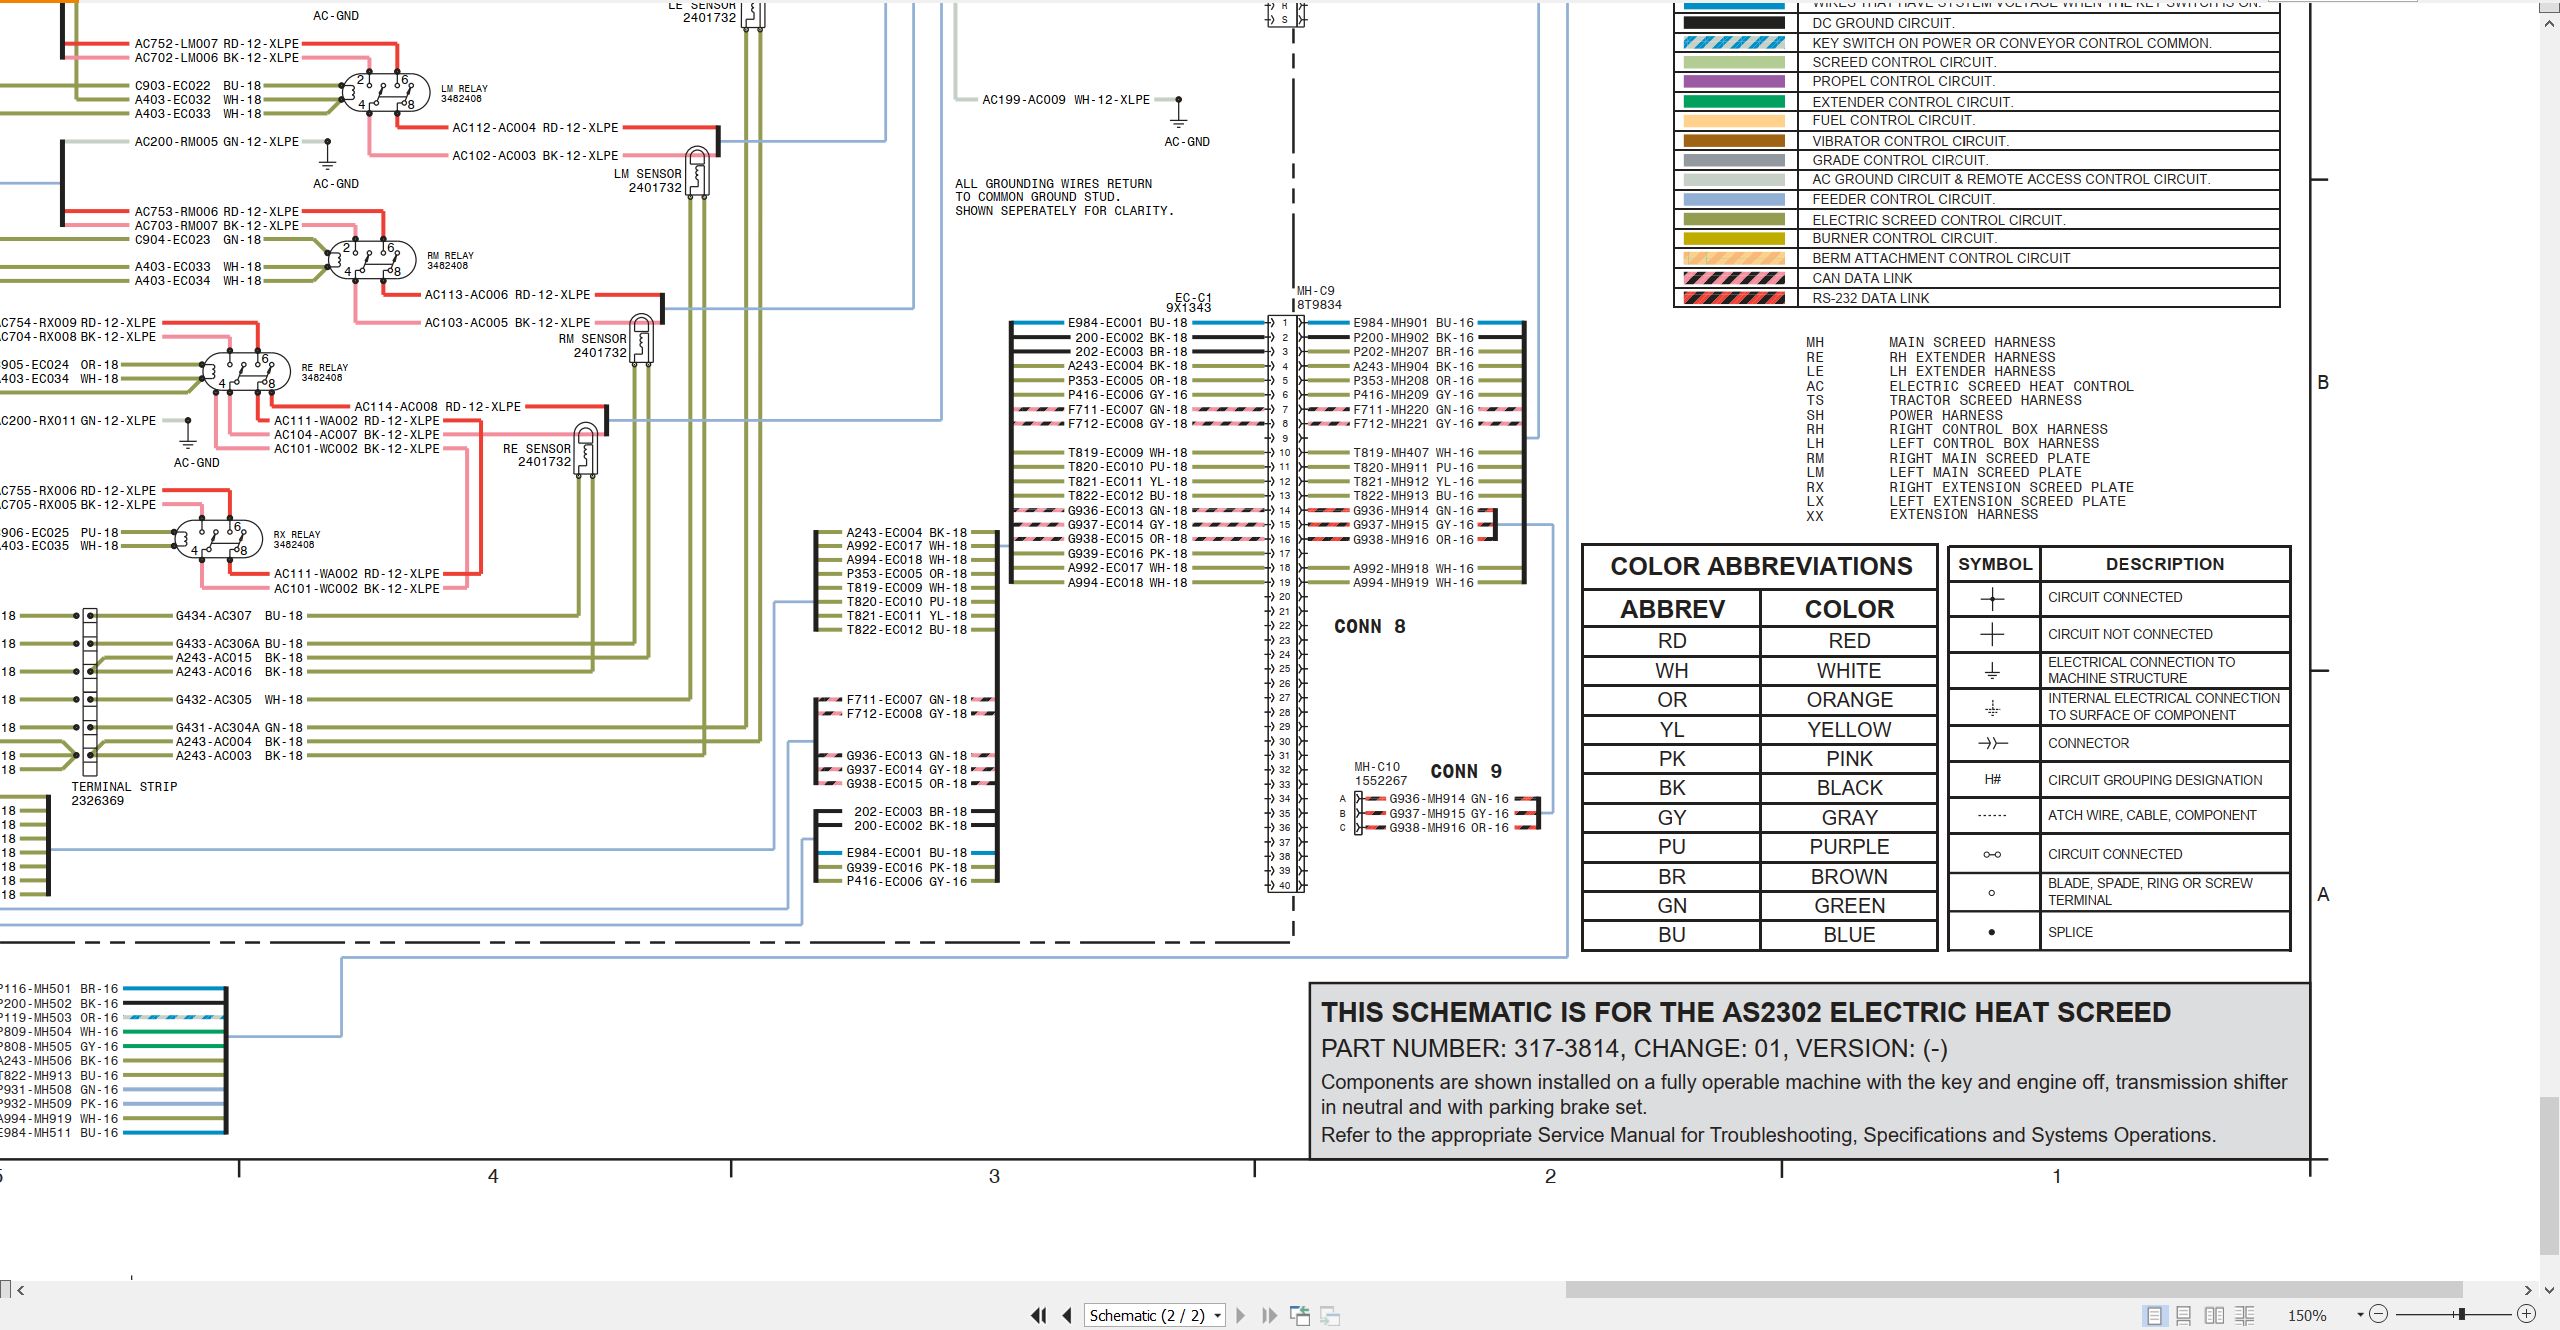This screenshot has height=1330, width=2560.
Task: Switch to two-page scrolling view
Action: tap(2244, 1316)
